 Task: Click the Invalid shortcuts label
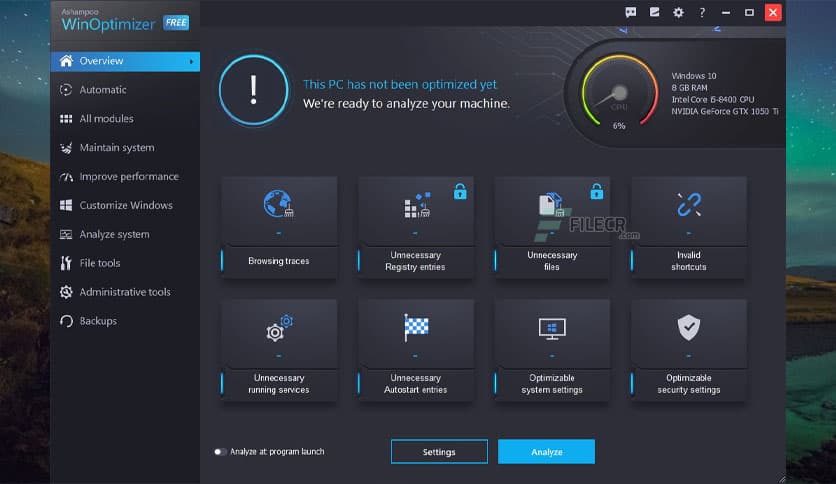pos(689,261)
